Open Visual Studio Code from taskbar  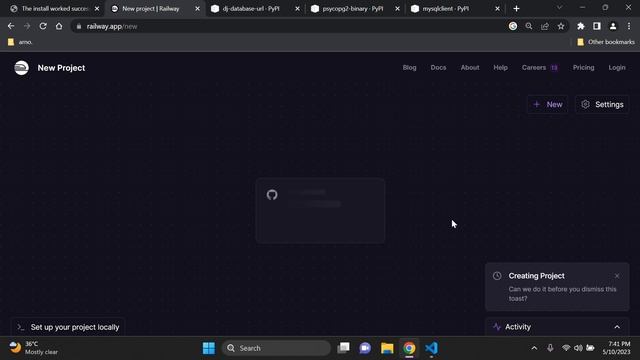tap(431, 348)
